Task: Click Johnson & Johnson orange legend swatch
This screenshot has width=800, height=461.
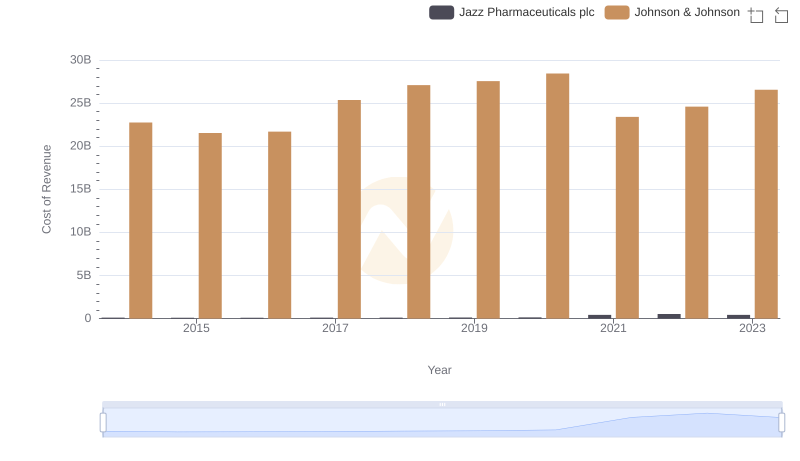Action: 617,12
